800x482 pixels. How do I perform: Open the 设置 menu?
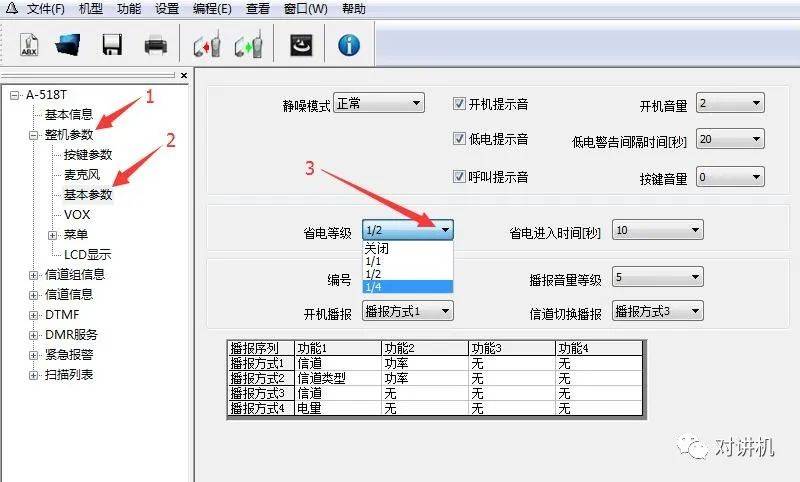pyautogui.click(x=167, y=9)
